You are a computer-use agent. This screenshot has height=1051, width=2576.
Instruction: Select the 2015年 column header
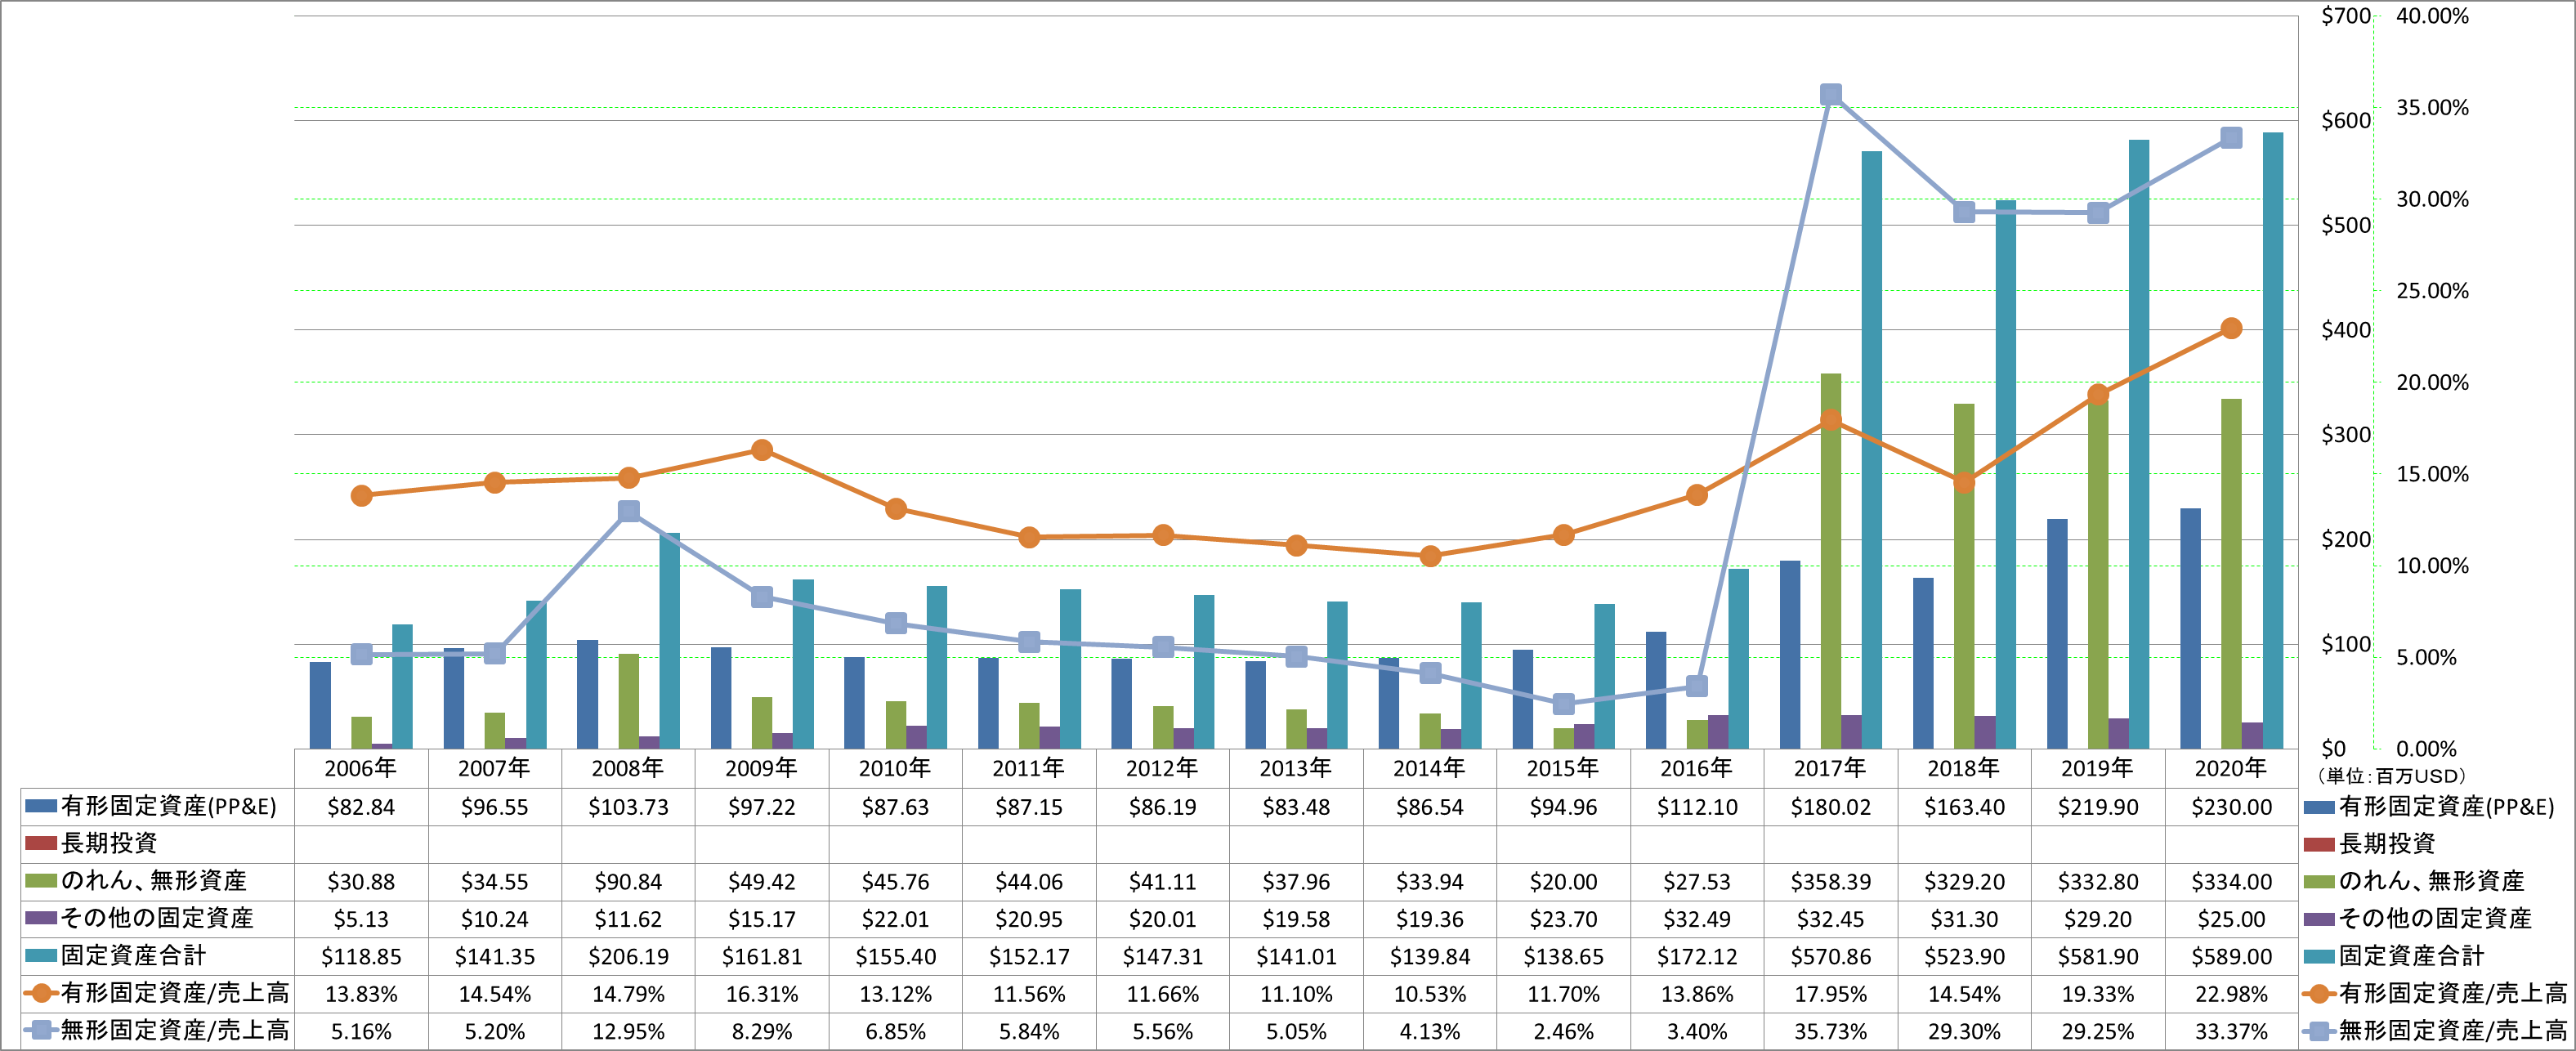point(1563,768)
